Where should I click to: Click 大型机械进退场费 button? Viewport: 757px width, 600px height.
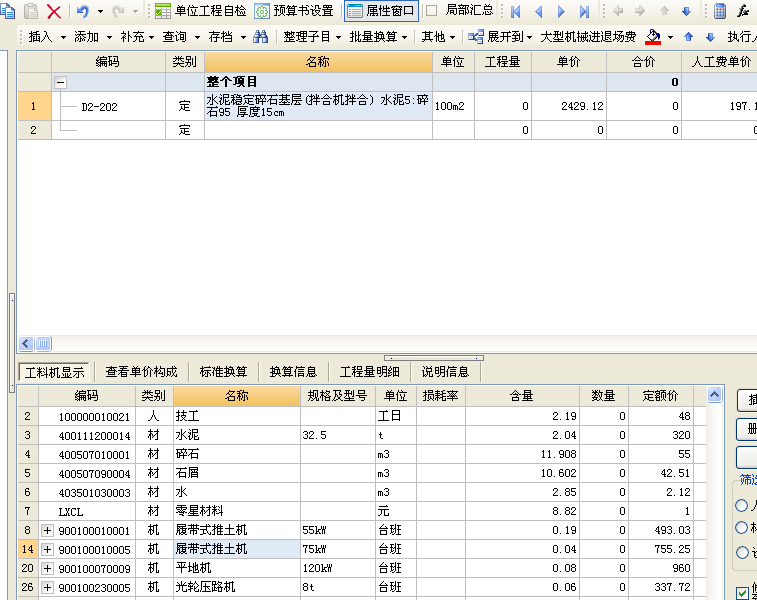pyautogui.click(x=588, y=37)
